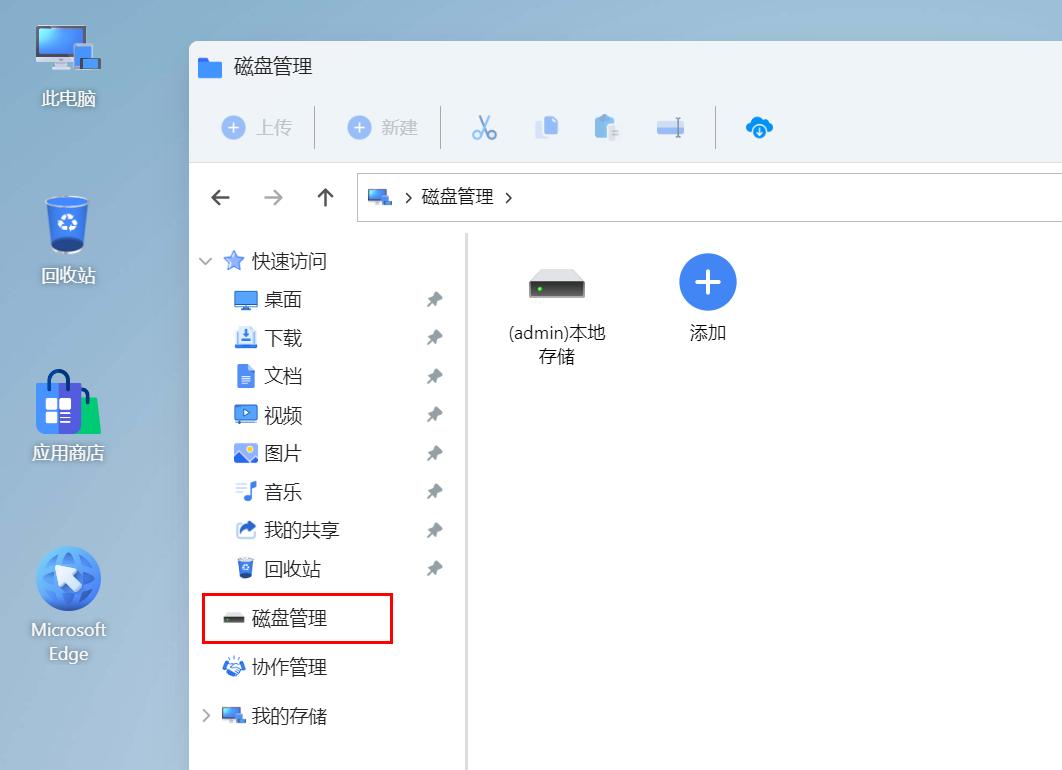Select the Rename tool icon
This screenshot has height=770, width=1062.
click(670, 127)
